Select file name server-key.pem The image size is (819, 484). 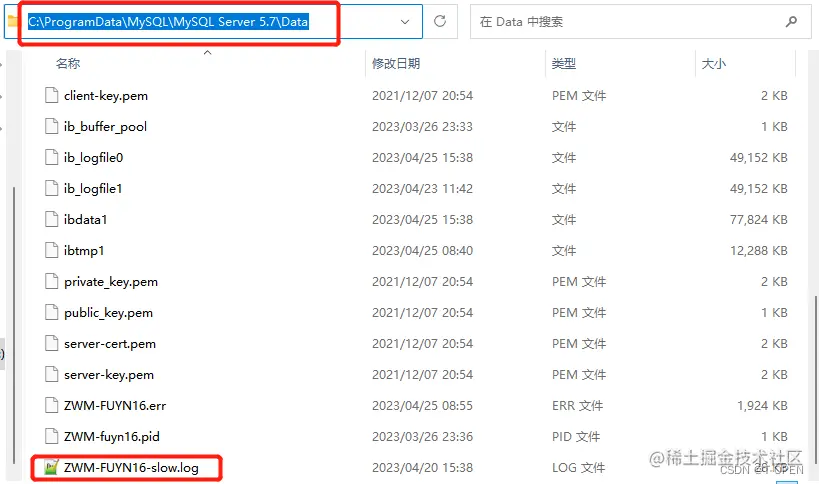point(109,374)
